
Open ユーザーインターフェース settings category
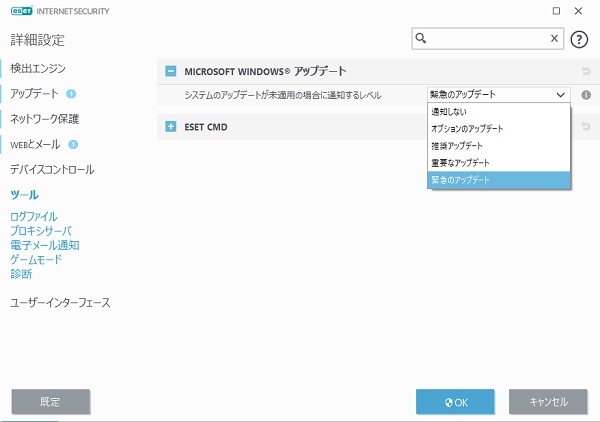(x=60, y=303)
